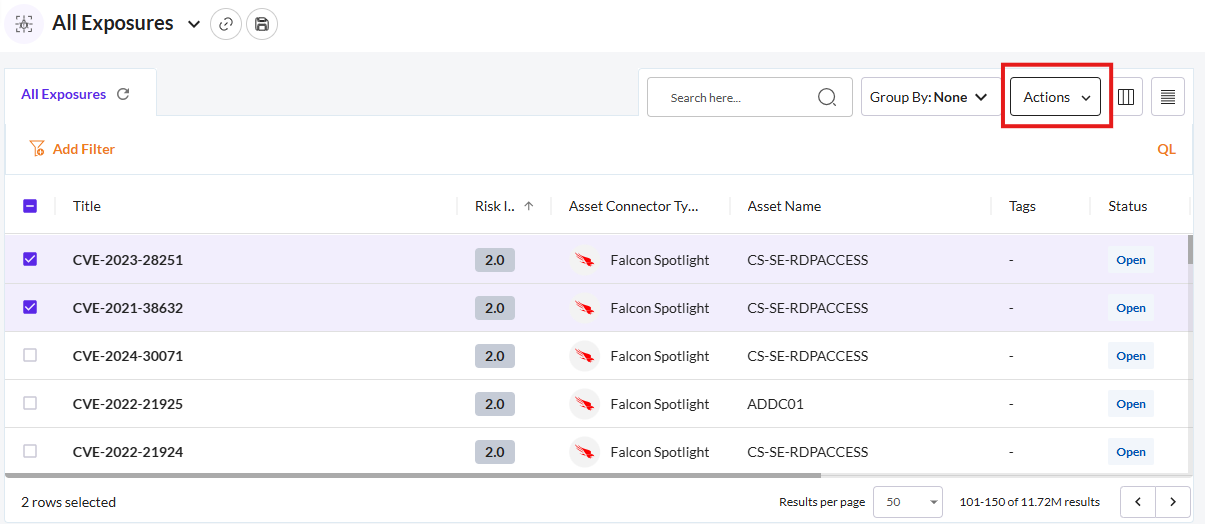Open CVE-2022-21924 exposure details
Screen dimensions: 1205x524
coord(128,452)
